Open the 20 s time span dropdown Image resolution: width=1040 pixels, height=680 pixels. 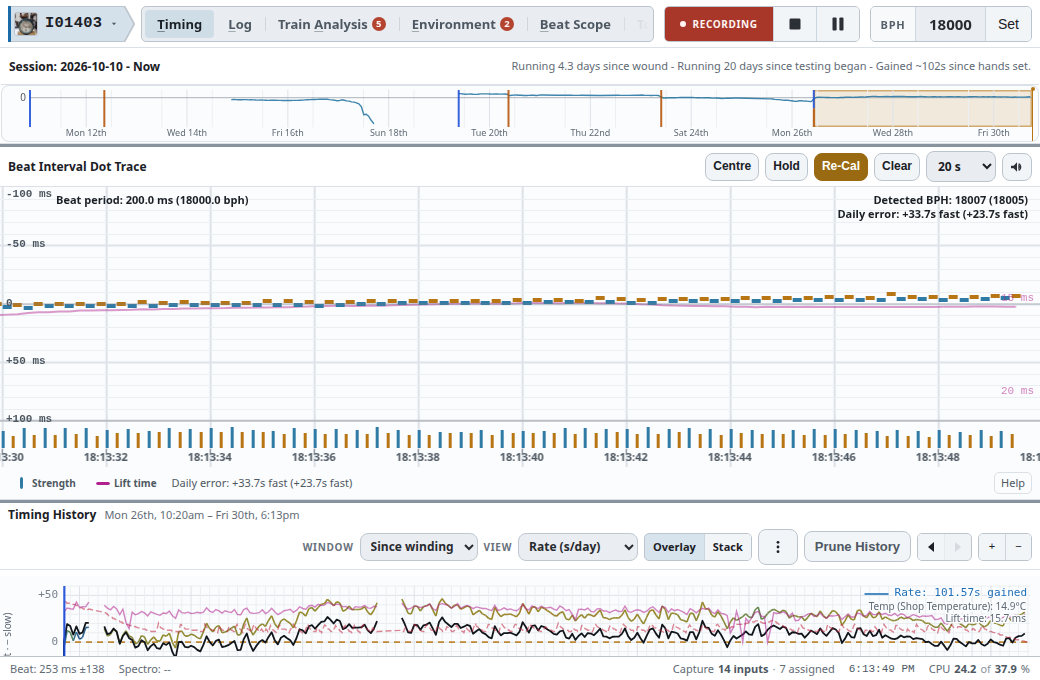pyautogui.click(x=961, y=167)
